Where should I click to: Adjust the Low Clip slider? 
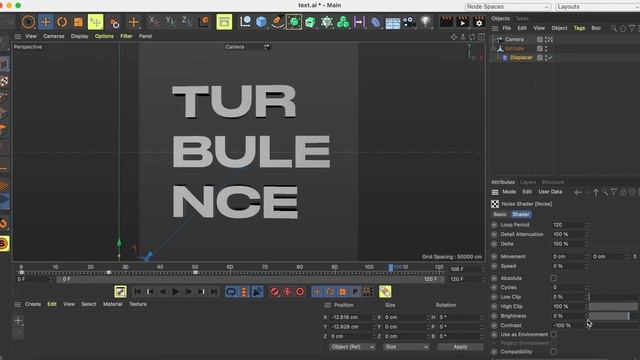[613, 297]
